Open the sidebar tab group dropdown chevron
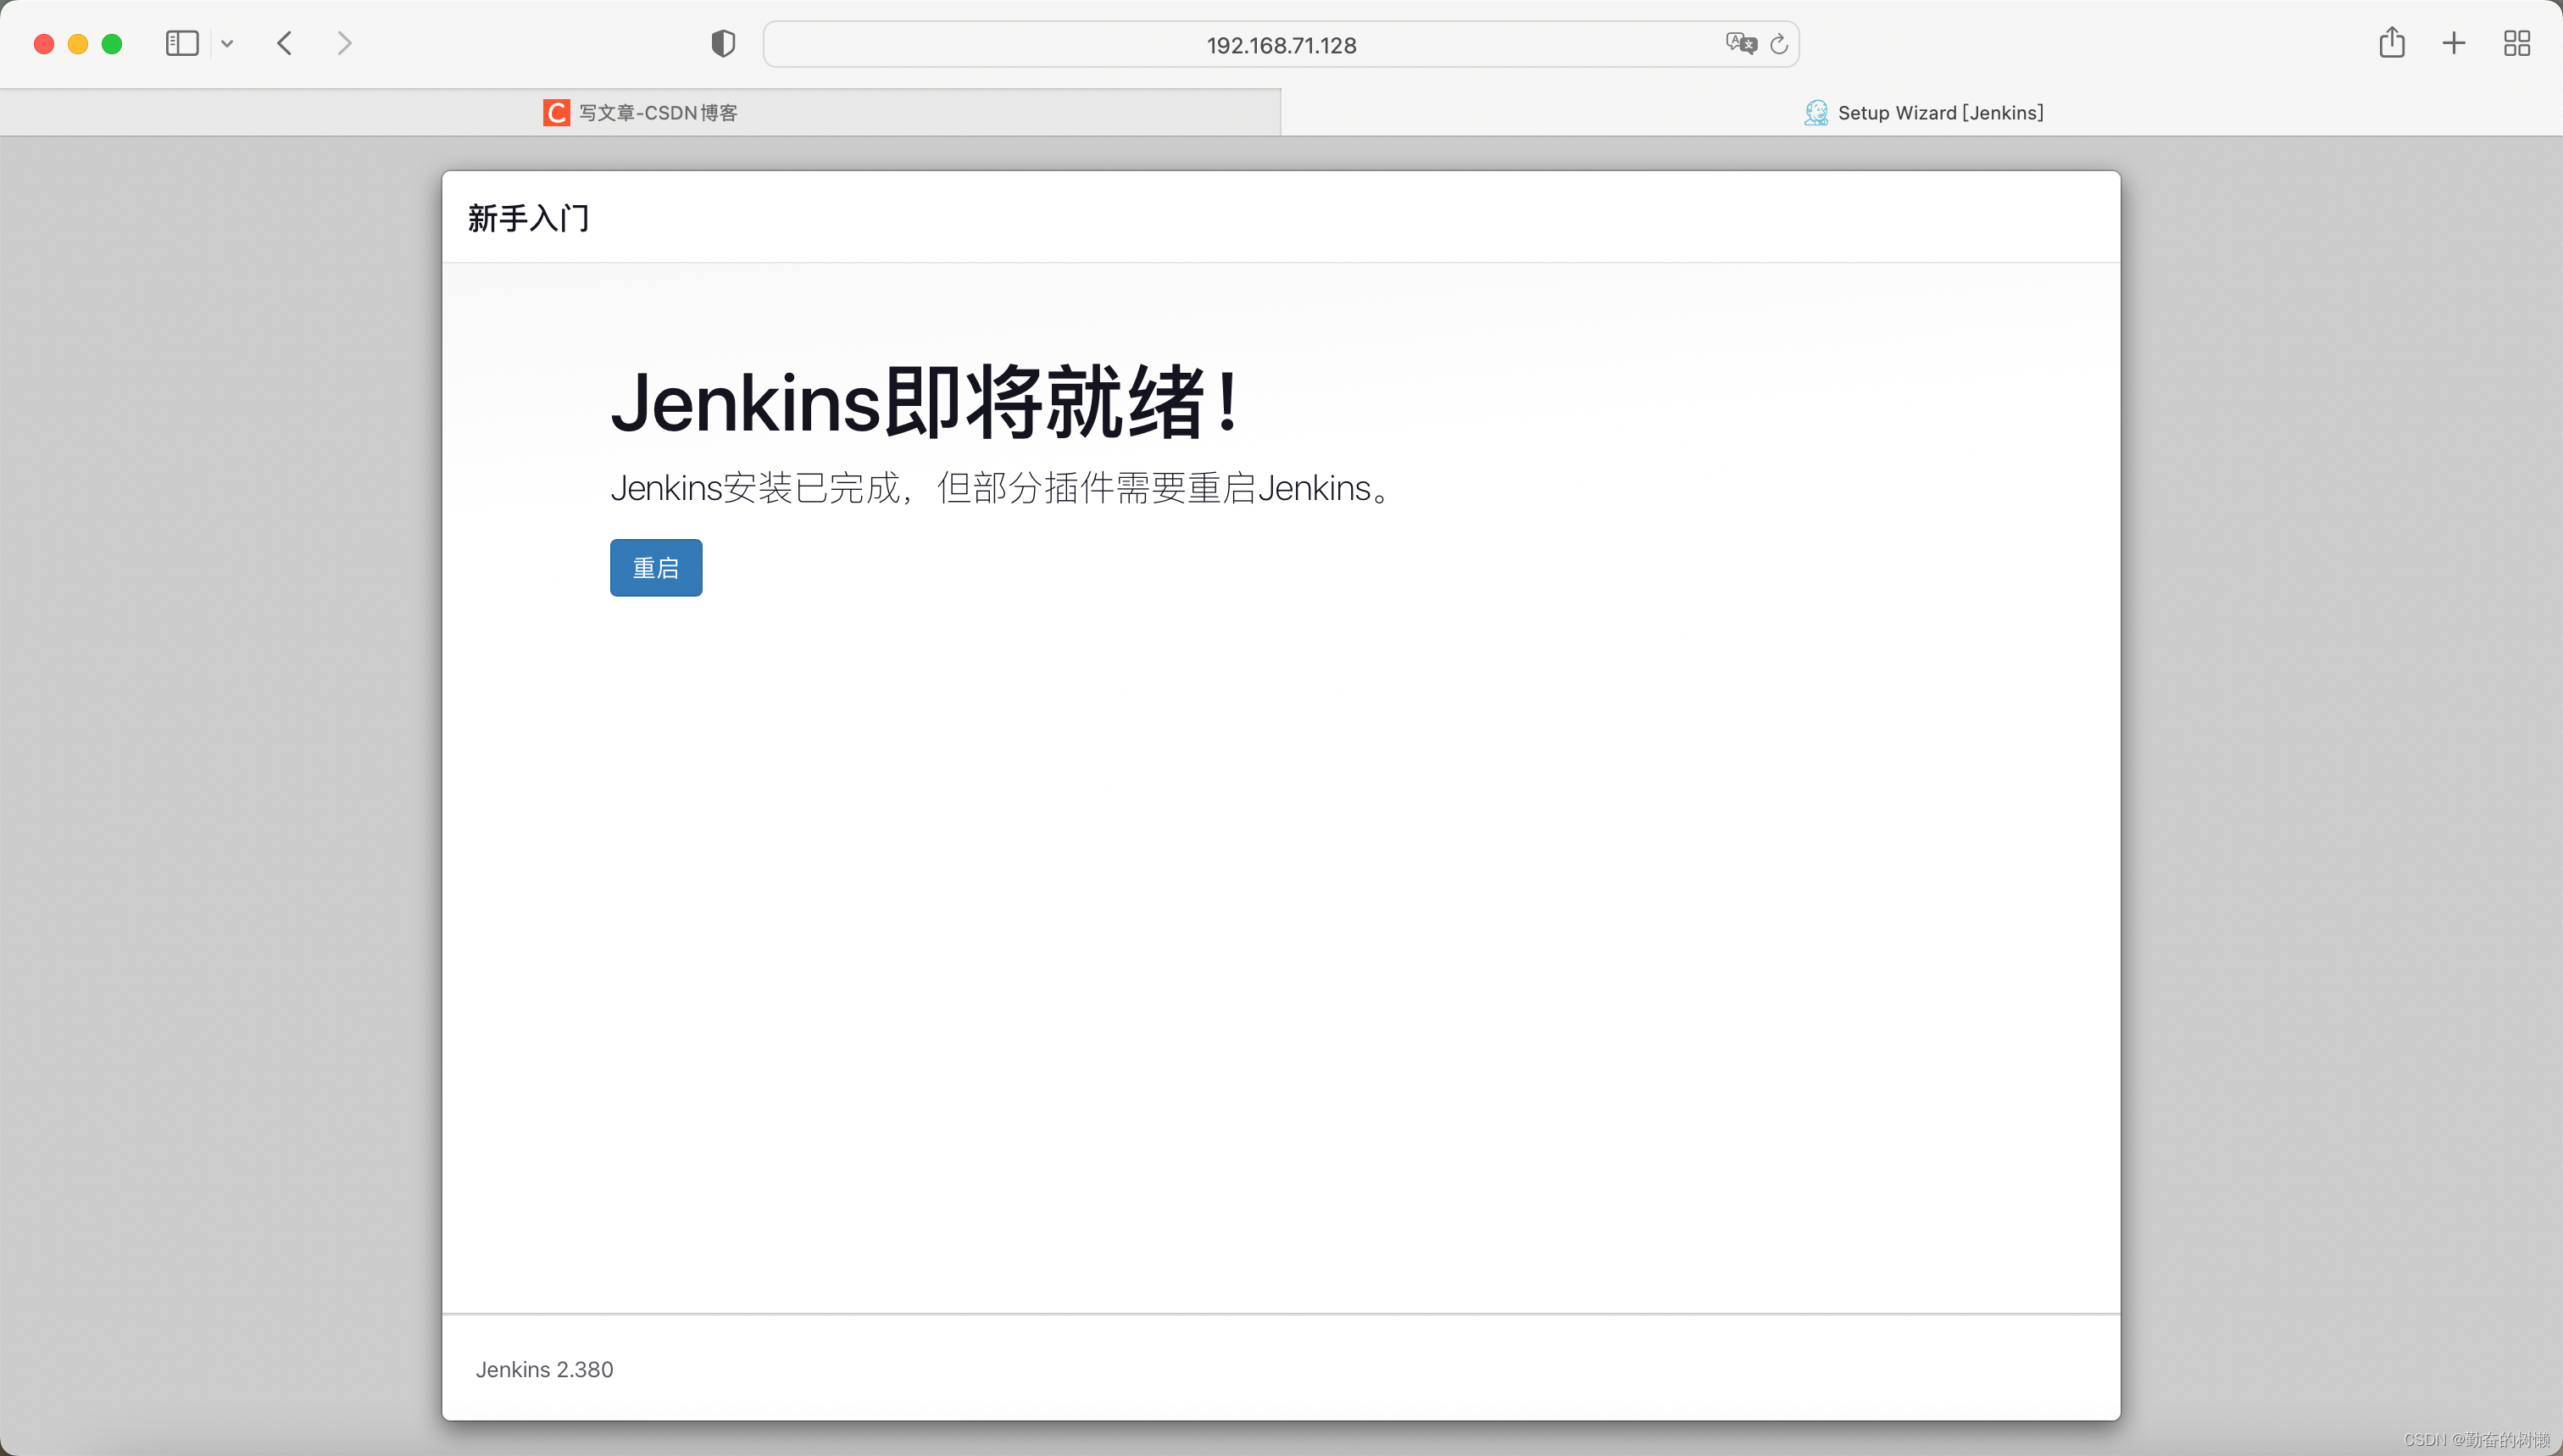This screenshot has width=2563, height=1456. [227, 44]
